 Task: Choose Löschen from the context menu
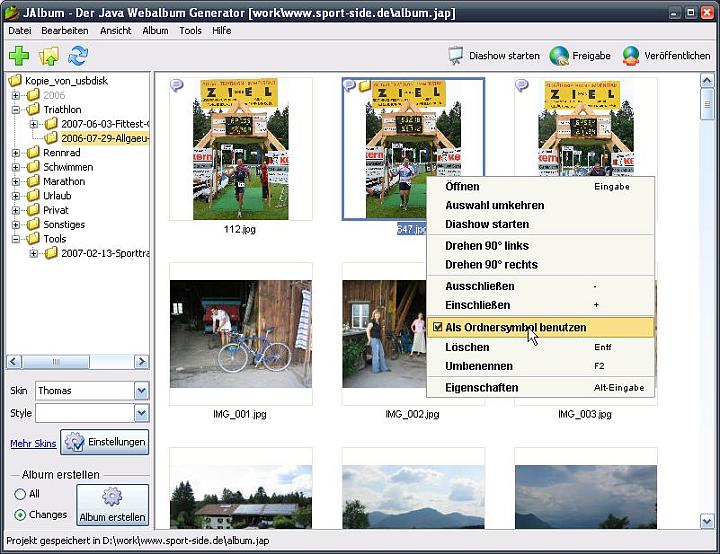tap(540, 347)
